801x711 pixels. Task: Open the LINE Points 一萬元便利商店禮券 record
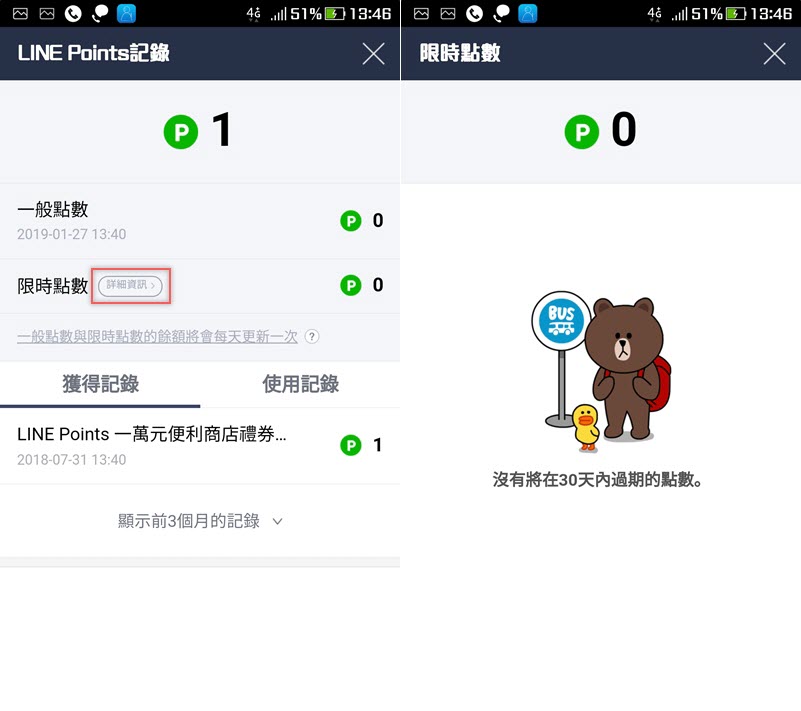coord(200,445)
